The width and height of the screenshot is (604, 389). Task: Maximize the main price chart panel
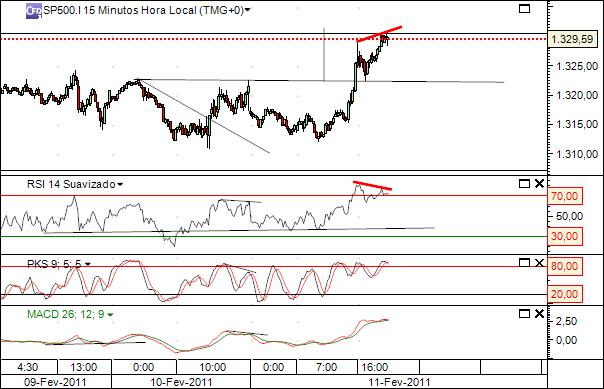pyautogui.click(x=524, y=8)
